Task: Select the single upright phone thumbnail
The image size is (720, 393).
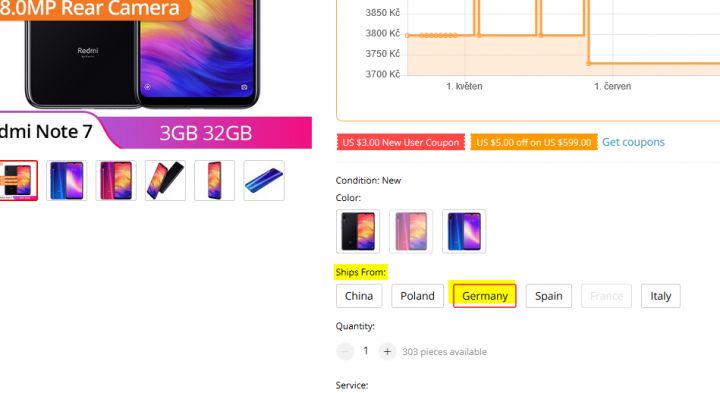Action: tap(214, 180)
